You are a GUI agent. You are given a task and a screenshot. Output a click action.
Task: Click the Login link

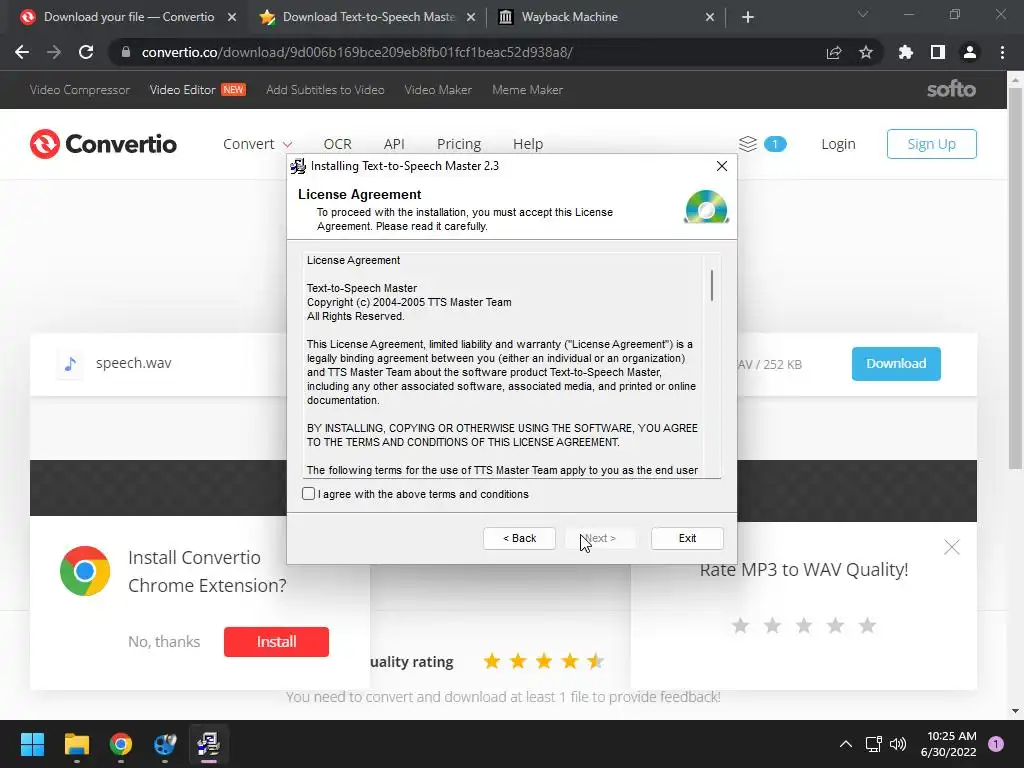click(838, 144)
